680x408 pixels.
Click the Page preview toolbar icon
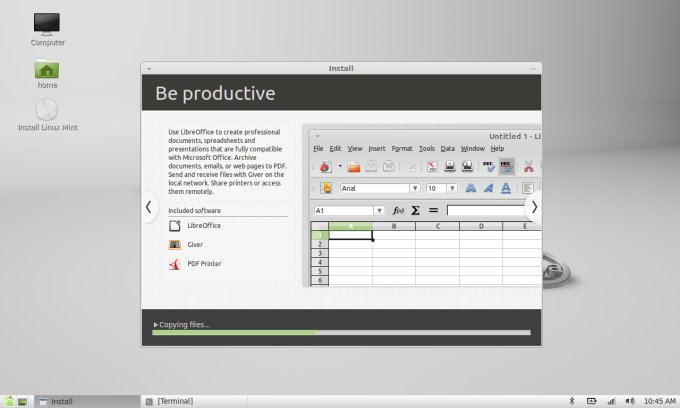pyautogui.click(x=467, y=166)
